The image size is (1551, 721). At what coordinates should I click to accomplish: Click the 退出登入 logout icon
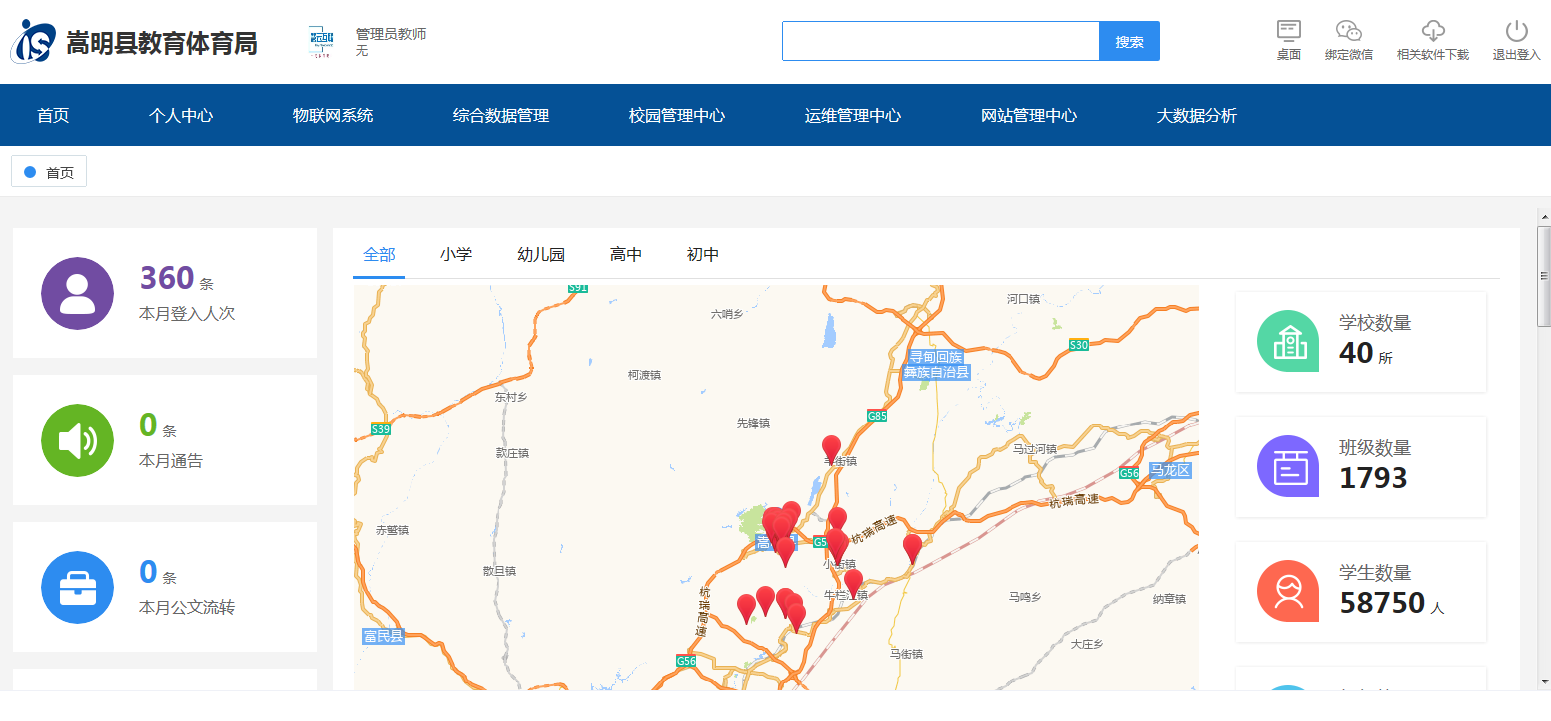tap(1515, 38)
